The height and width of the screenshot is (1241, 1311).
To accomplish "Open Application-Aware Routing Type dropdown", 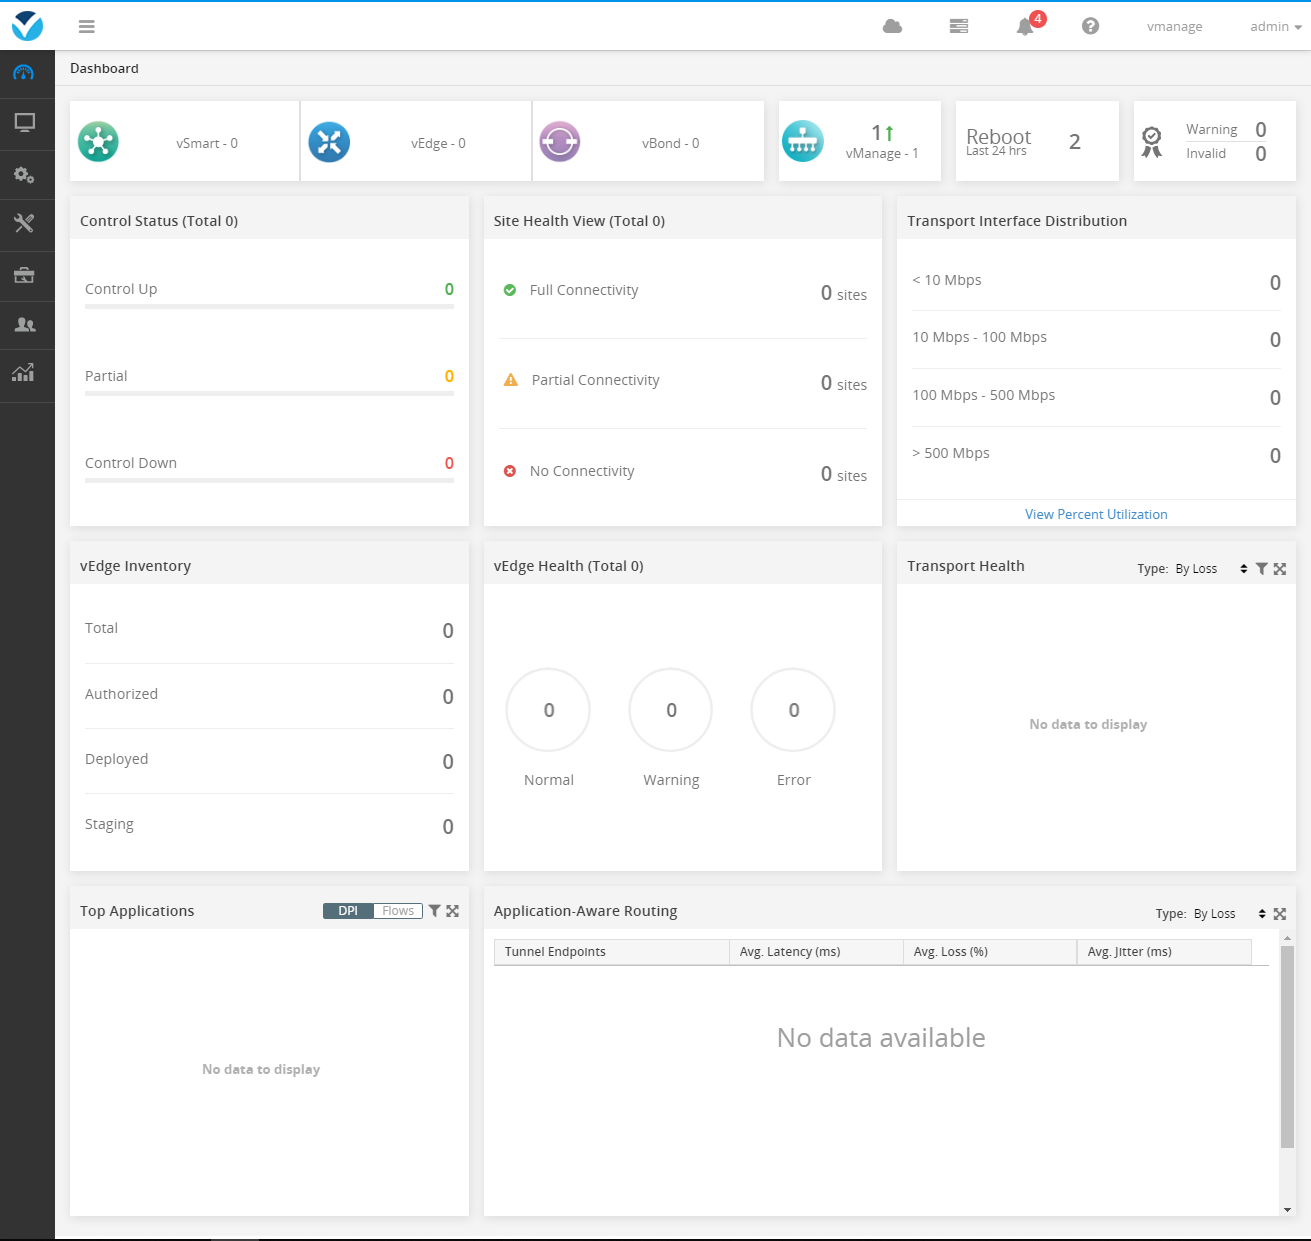I will click(1229, 914).
